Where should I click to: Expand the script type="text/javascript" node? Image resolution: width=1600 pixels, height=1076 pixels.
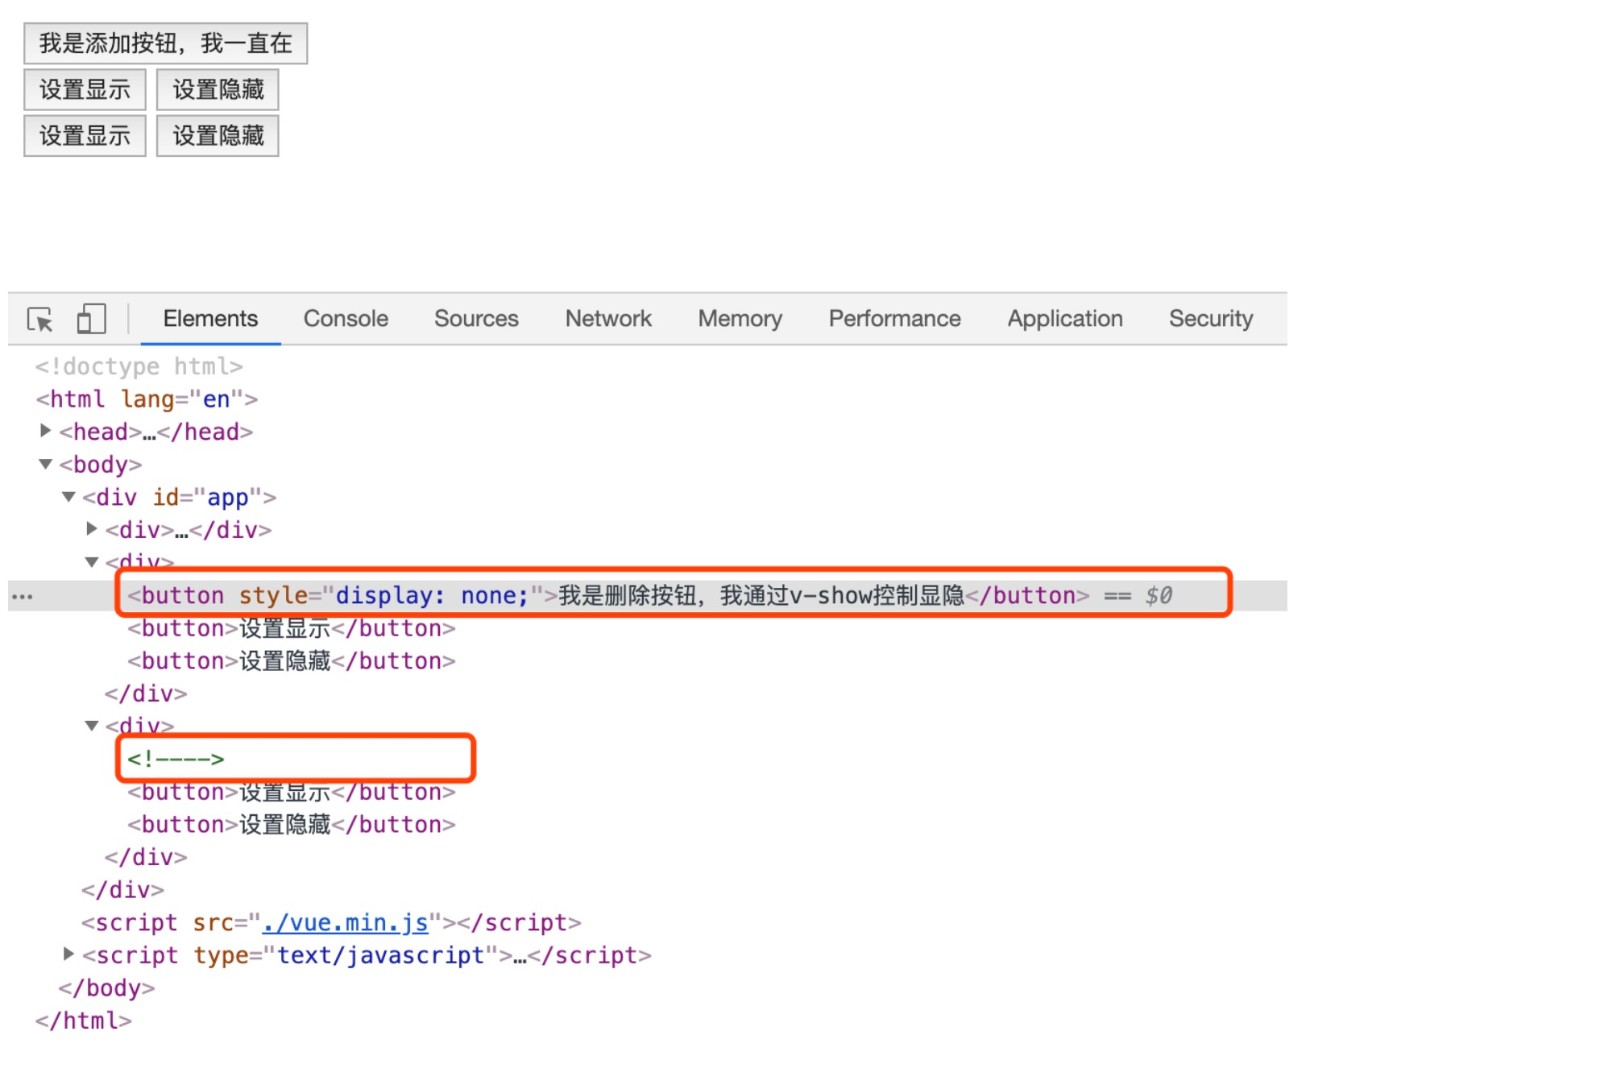click(x=69, y=954)
